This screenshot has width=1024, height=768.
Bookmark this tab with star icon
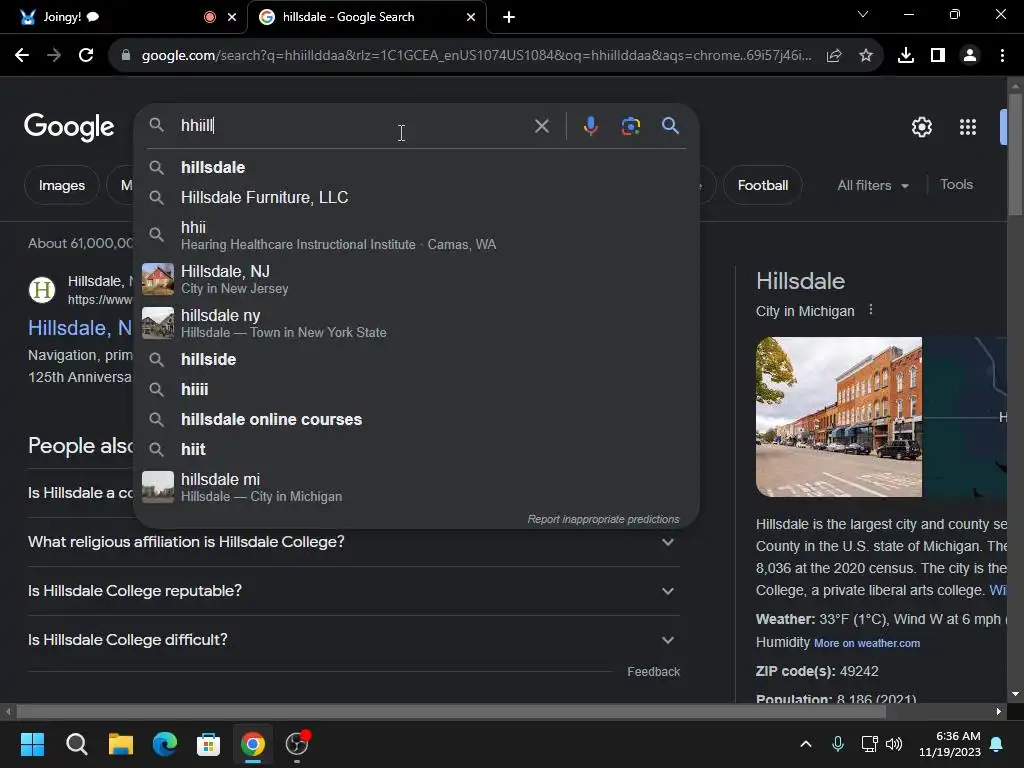(866, 56)
